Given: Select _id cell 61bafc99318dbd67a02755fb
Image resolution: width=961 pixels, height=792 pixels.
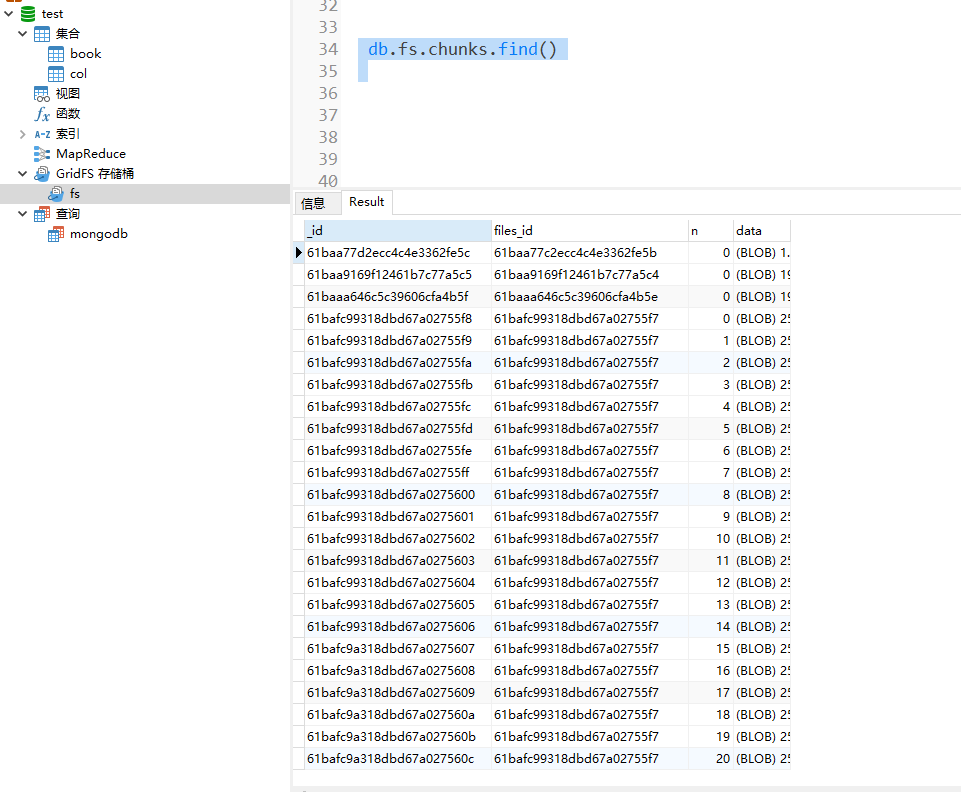Looking at the screenshot, I should [398, 385].
